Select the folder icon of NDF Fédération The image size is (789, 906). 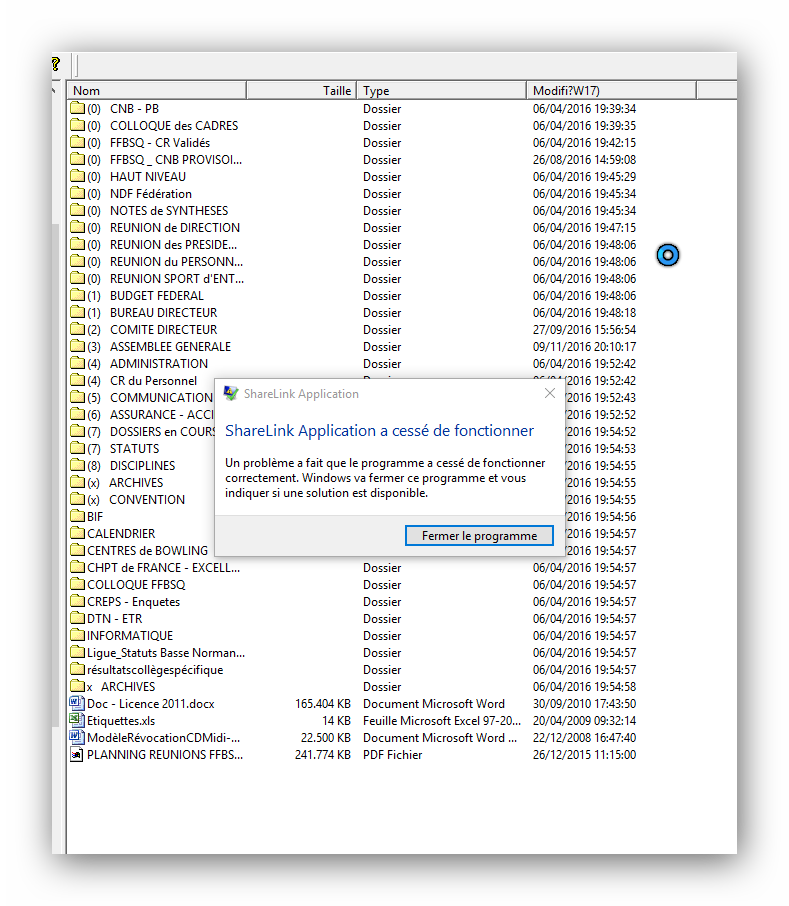pyautogui.click(x=77, y=194)
